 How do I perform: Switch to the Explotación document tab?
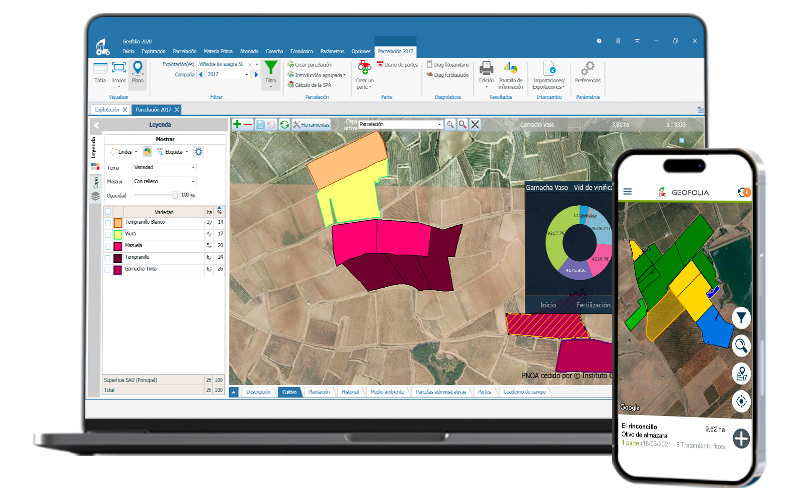(107, 110)
